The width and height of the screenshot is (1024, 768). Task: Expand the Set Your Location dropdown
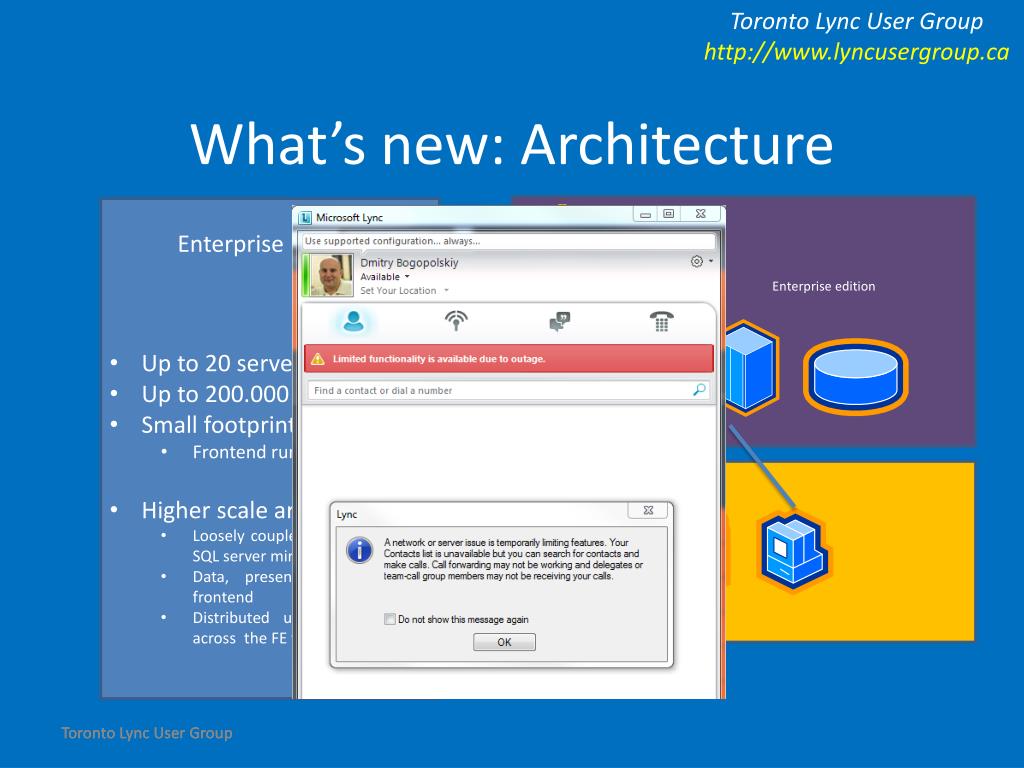tap(404, 291)
